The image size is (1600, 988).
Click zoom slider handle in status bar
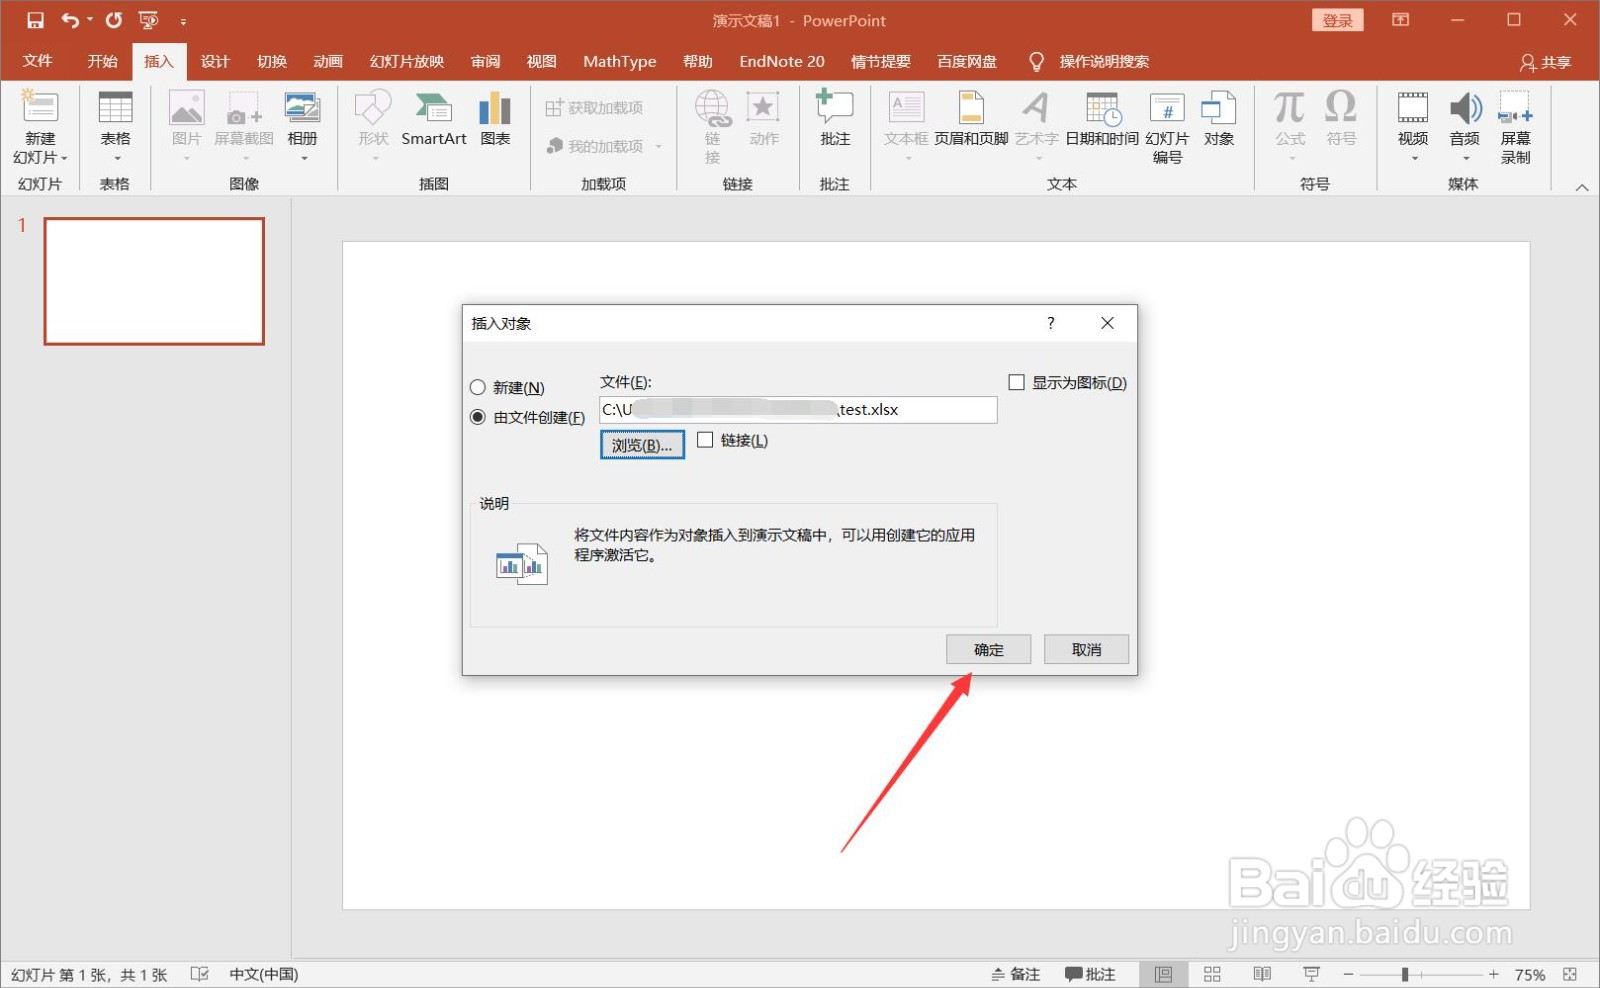click(x=1405, y=974)
